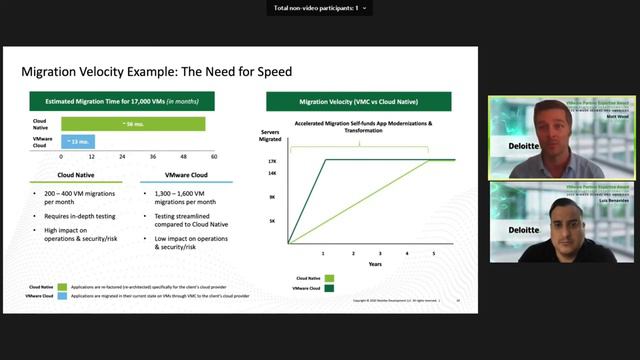Click the '17K' y-axis value
640x360 pixels.
point(272,161)
